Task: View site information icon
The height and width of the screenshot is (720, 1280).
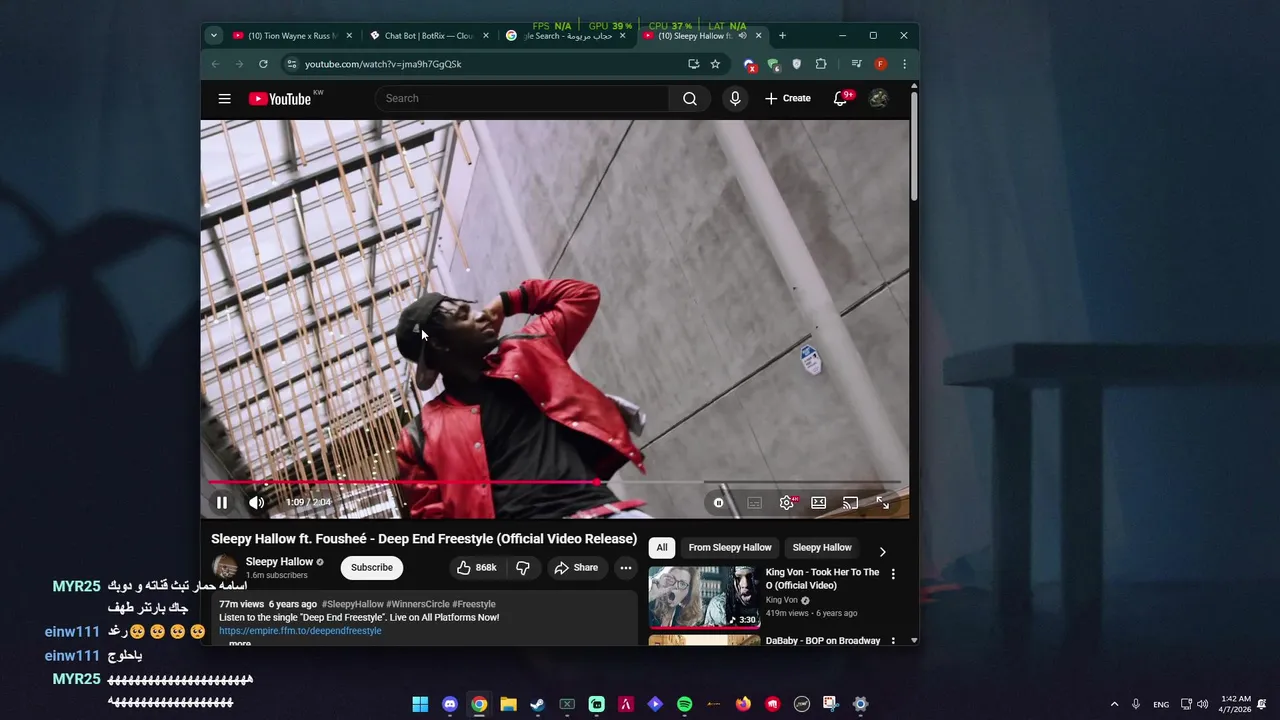Action: coord(291,64)
